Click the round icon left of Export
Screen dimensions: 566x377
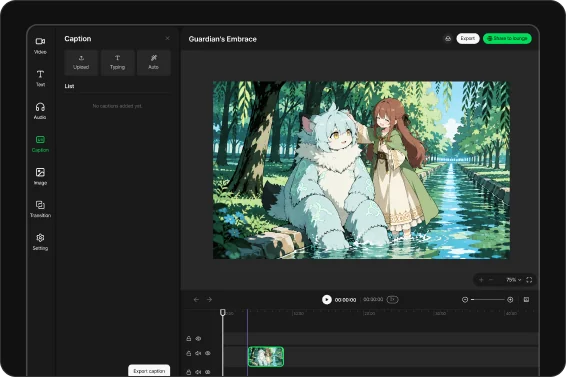(x=448, y=38)
